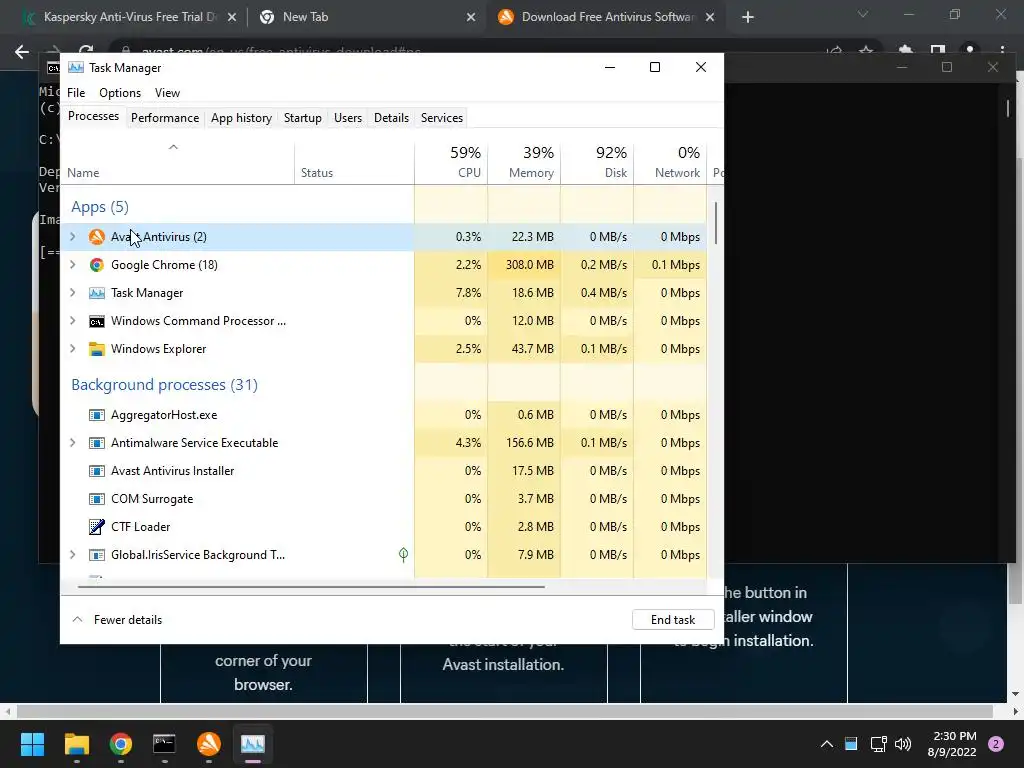Click the Background processes (31) heading

coord(165,385)
